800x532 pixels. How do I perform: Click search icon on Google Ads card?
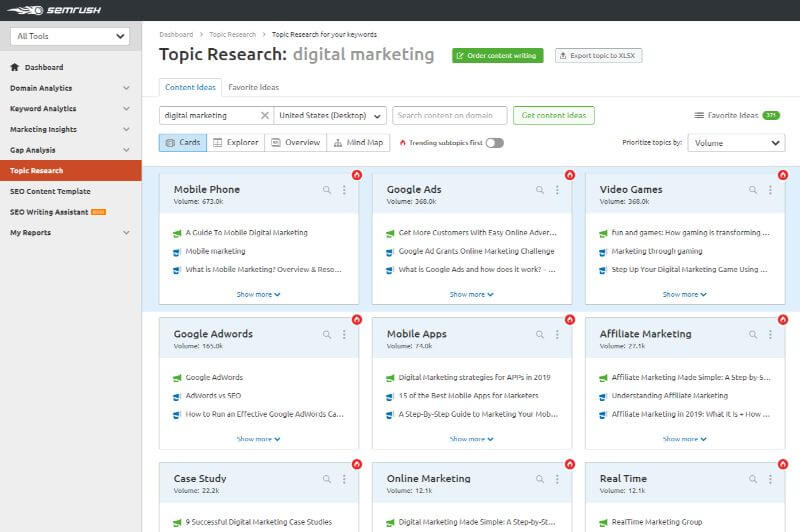(x=540, y=190)
